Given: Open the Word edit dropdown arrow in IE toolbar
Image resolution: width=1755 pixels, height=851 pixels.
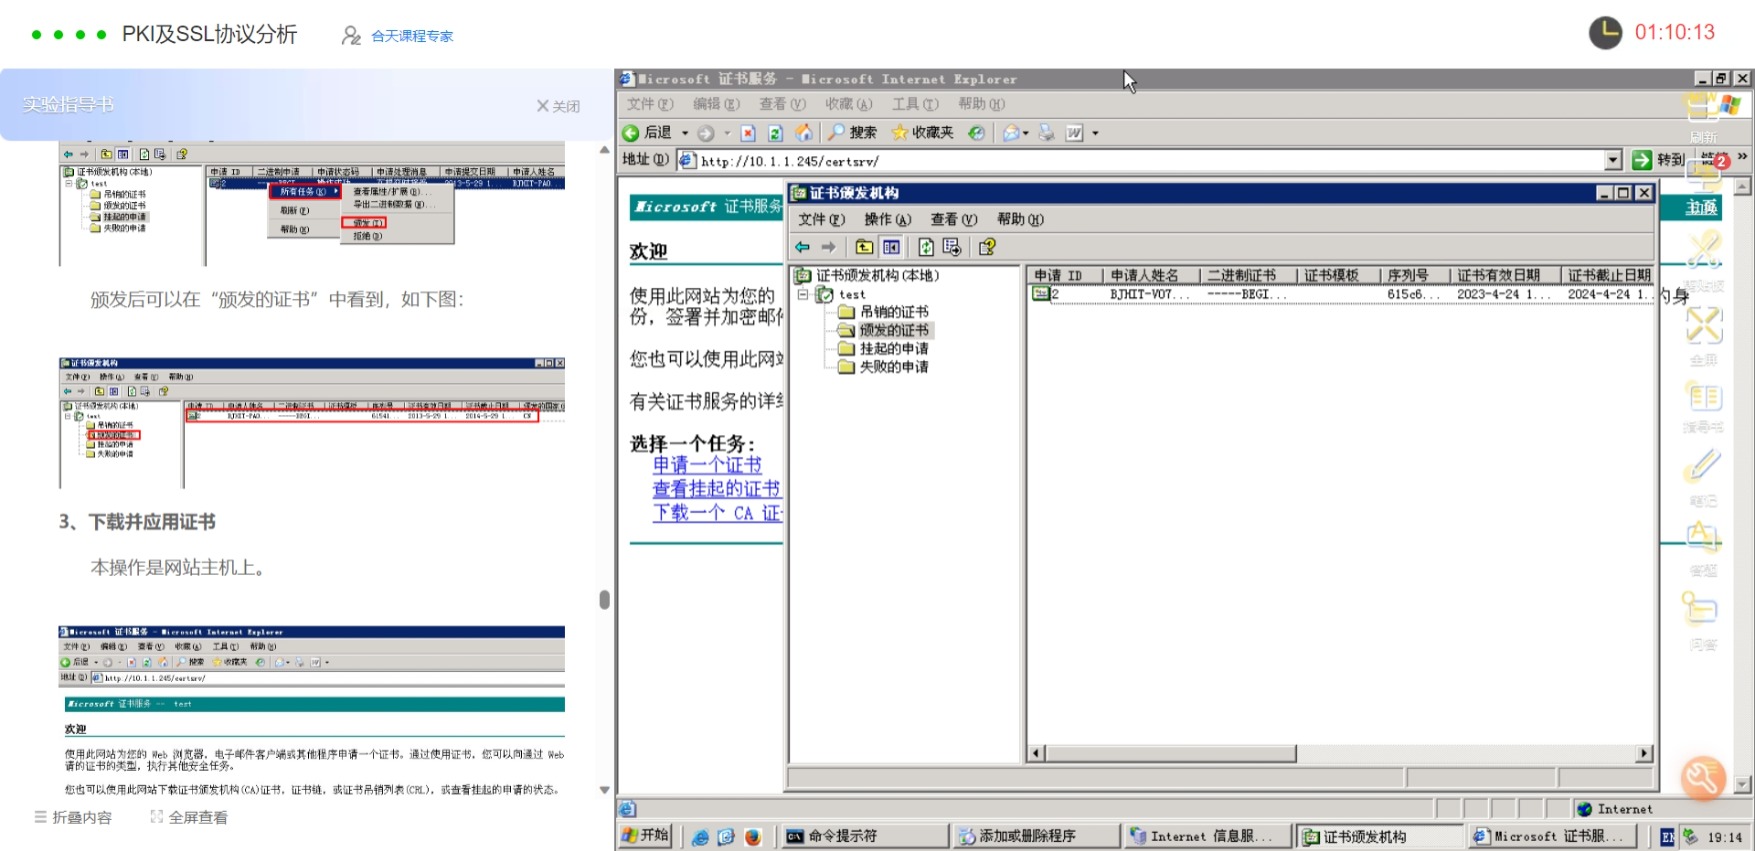Looking at the screenshot, I should pyautogui.click(x=1095, y=133).
